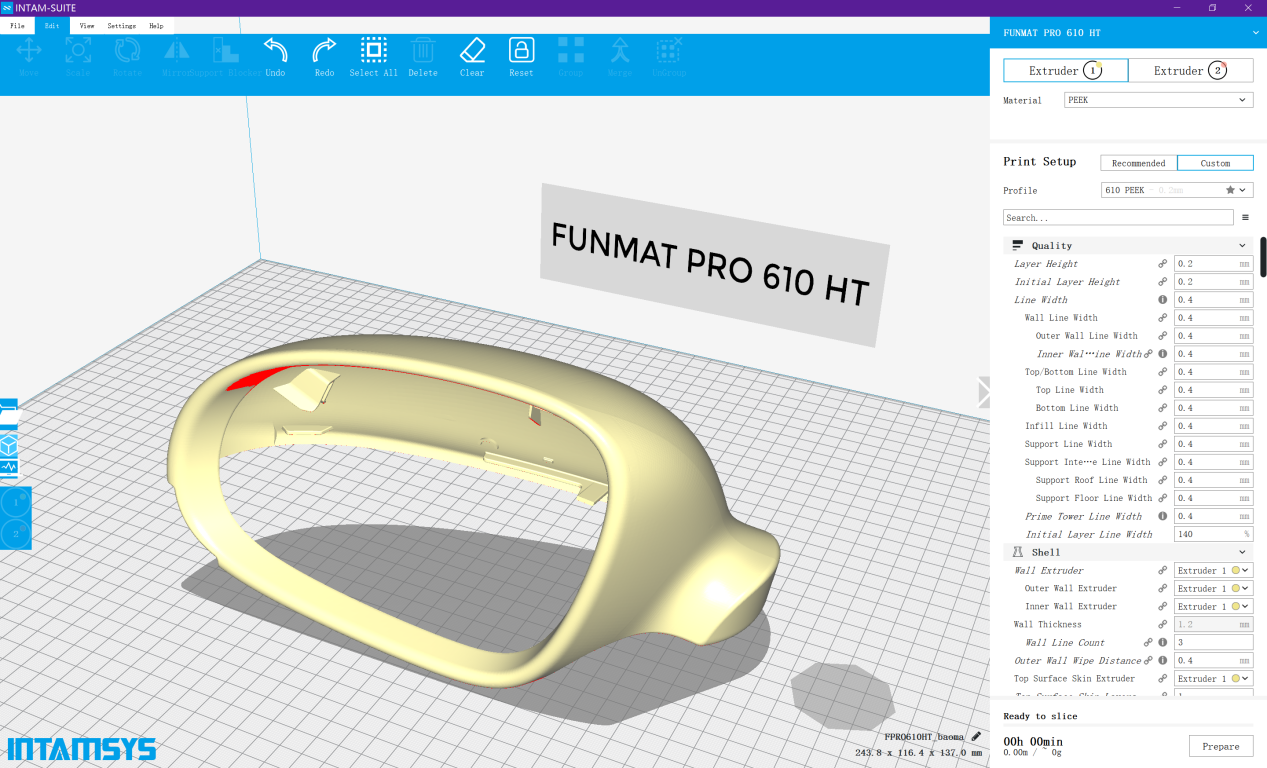
Task: Click the Group icon
Action: (x=571, y=50)
